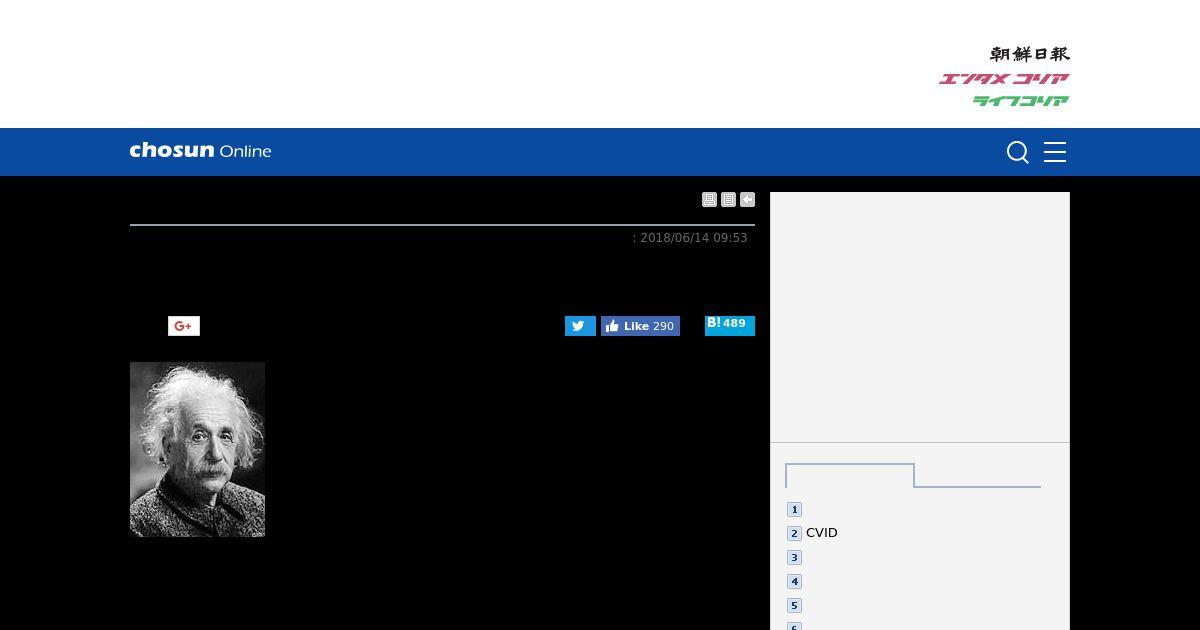
Task: Enlarge the portrait photo of the elderly man
Action: (x=197, y=449)
